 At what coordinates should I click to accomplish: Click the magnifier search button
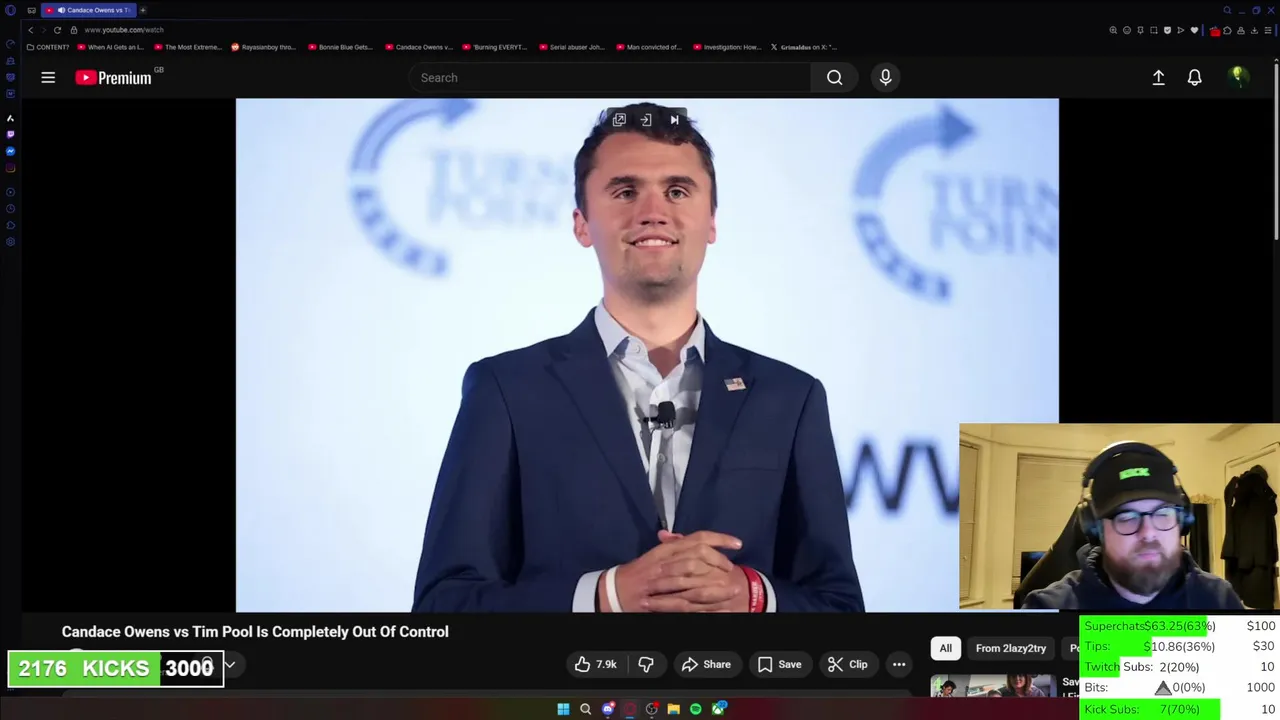(x=834, y=77)
